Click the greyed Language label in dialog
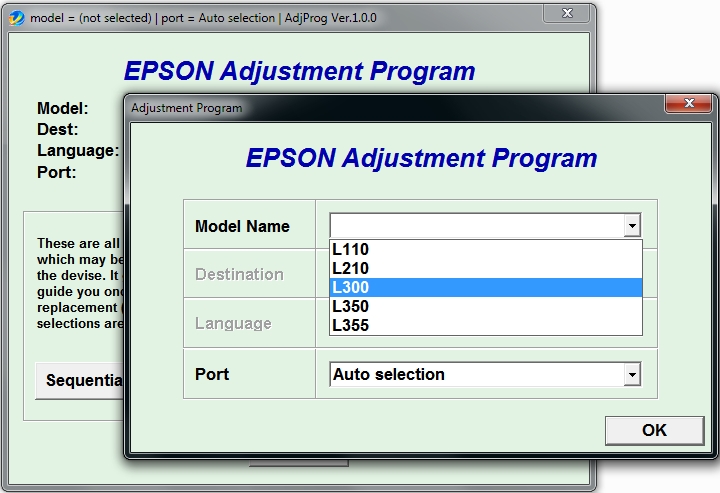 coord(233,324)
